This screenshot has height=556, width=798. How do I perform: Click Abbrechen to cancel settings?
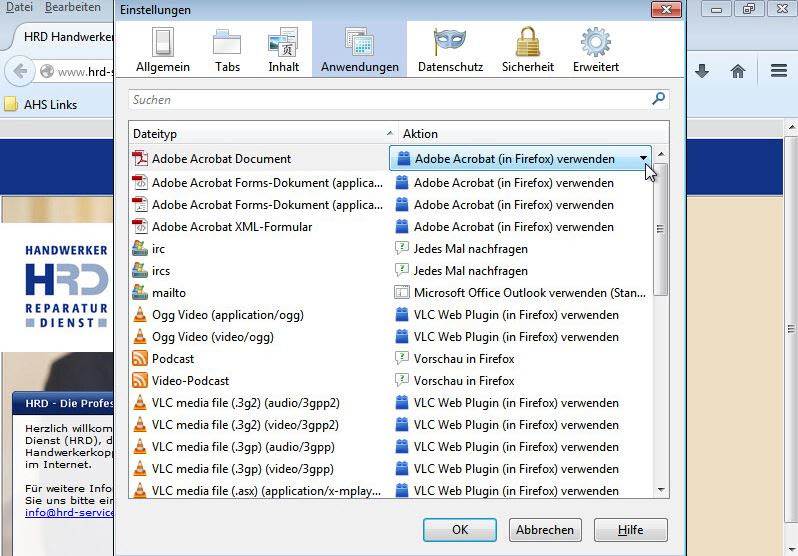(x=545, y=530)
